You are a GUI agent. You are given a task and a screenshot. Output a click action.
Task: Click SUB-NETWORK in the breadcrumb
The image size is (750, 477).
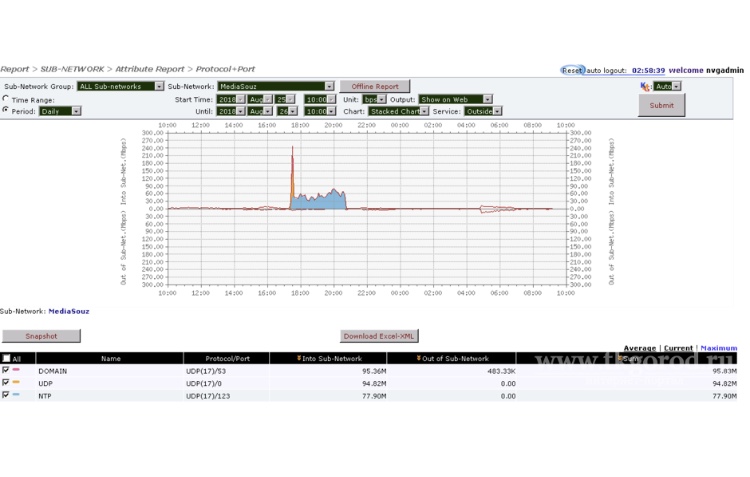coord(73,69)
